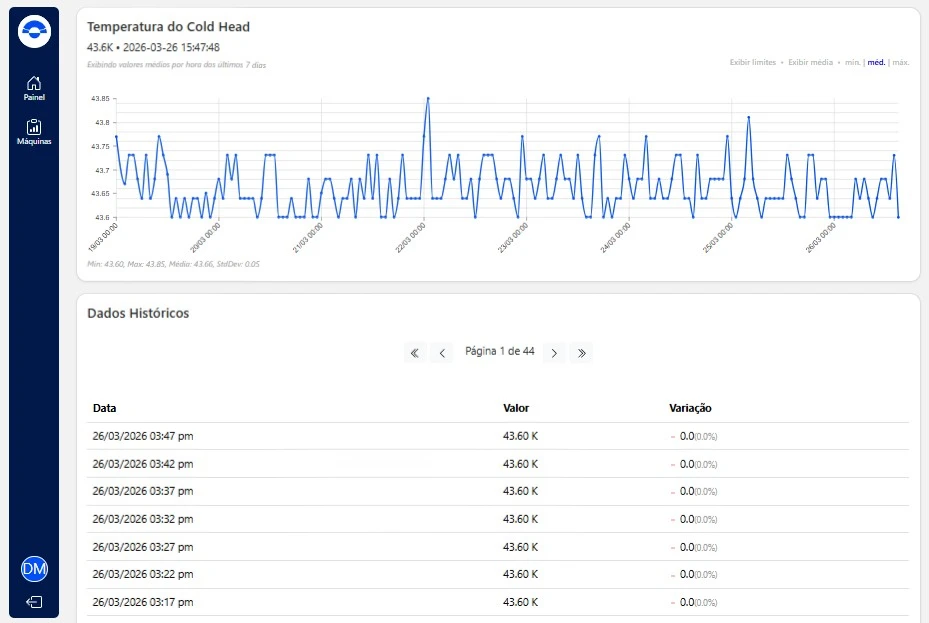Jump to the last history page

click(x=582, y=353)
